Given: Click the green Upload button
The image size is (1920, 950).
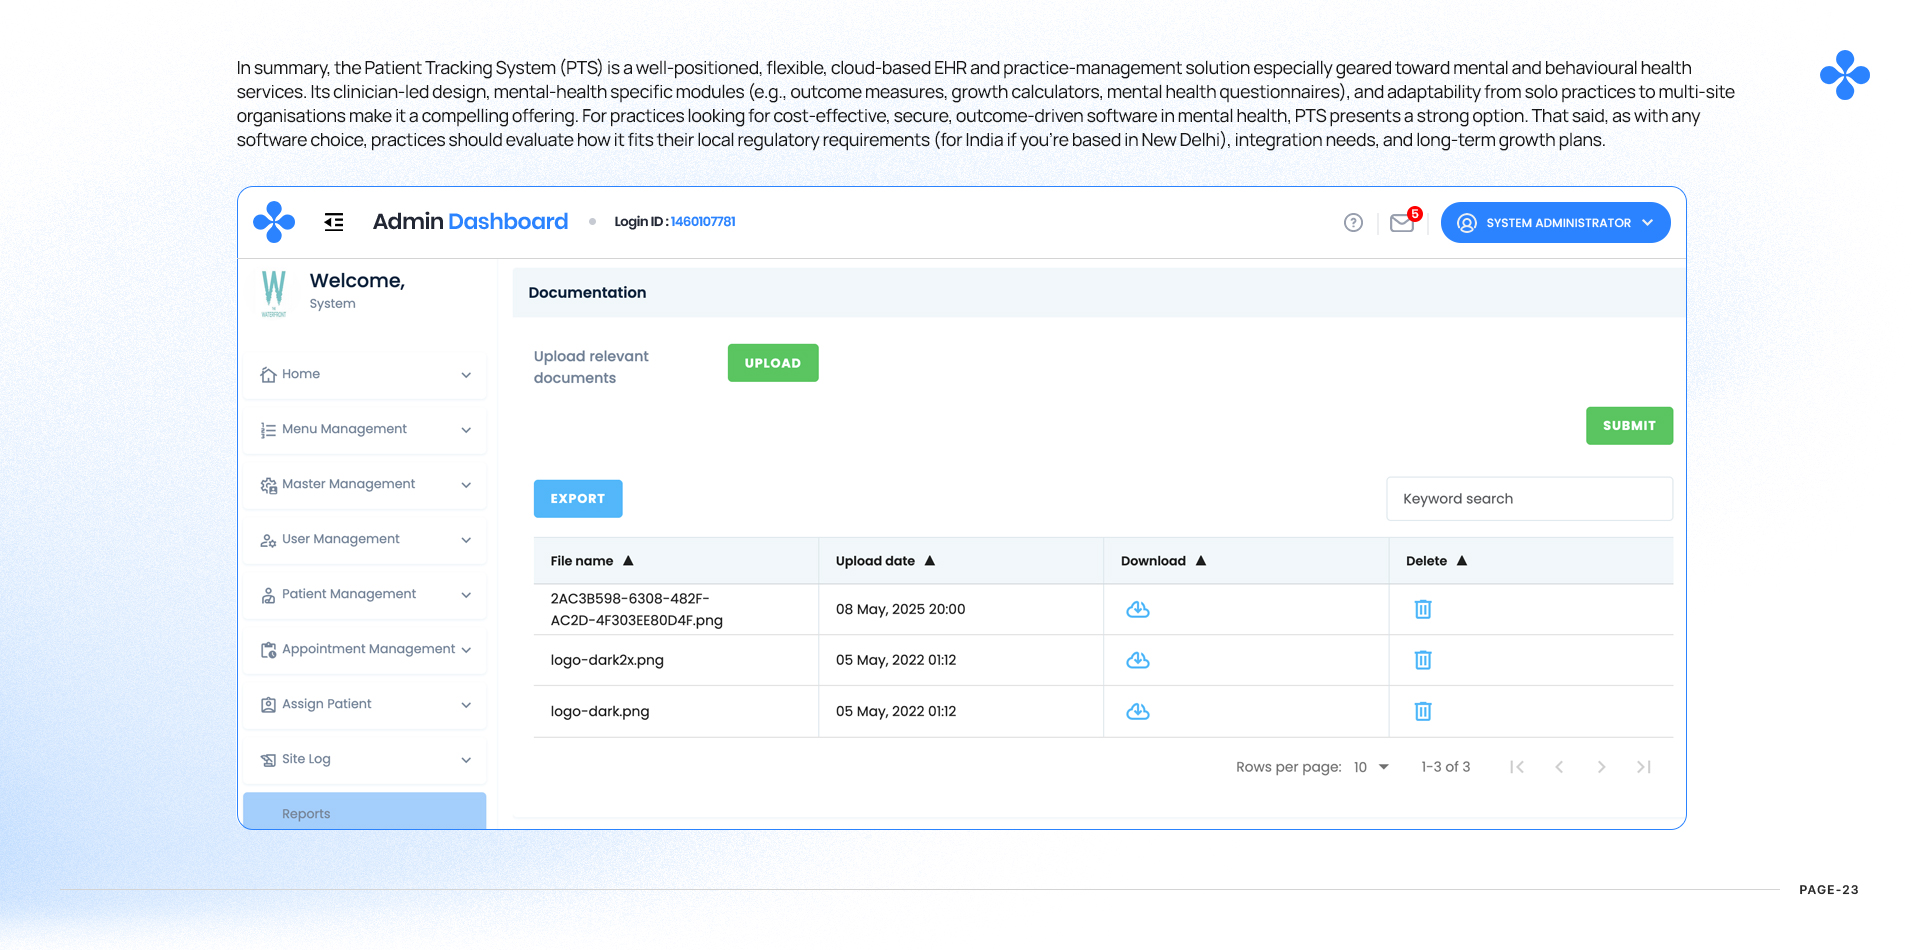Looking at the screenshot, I should tap(772, 363).
